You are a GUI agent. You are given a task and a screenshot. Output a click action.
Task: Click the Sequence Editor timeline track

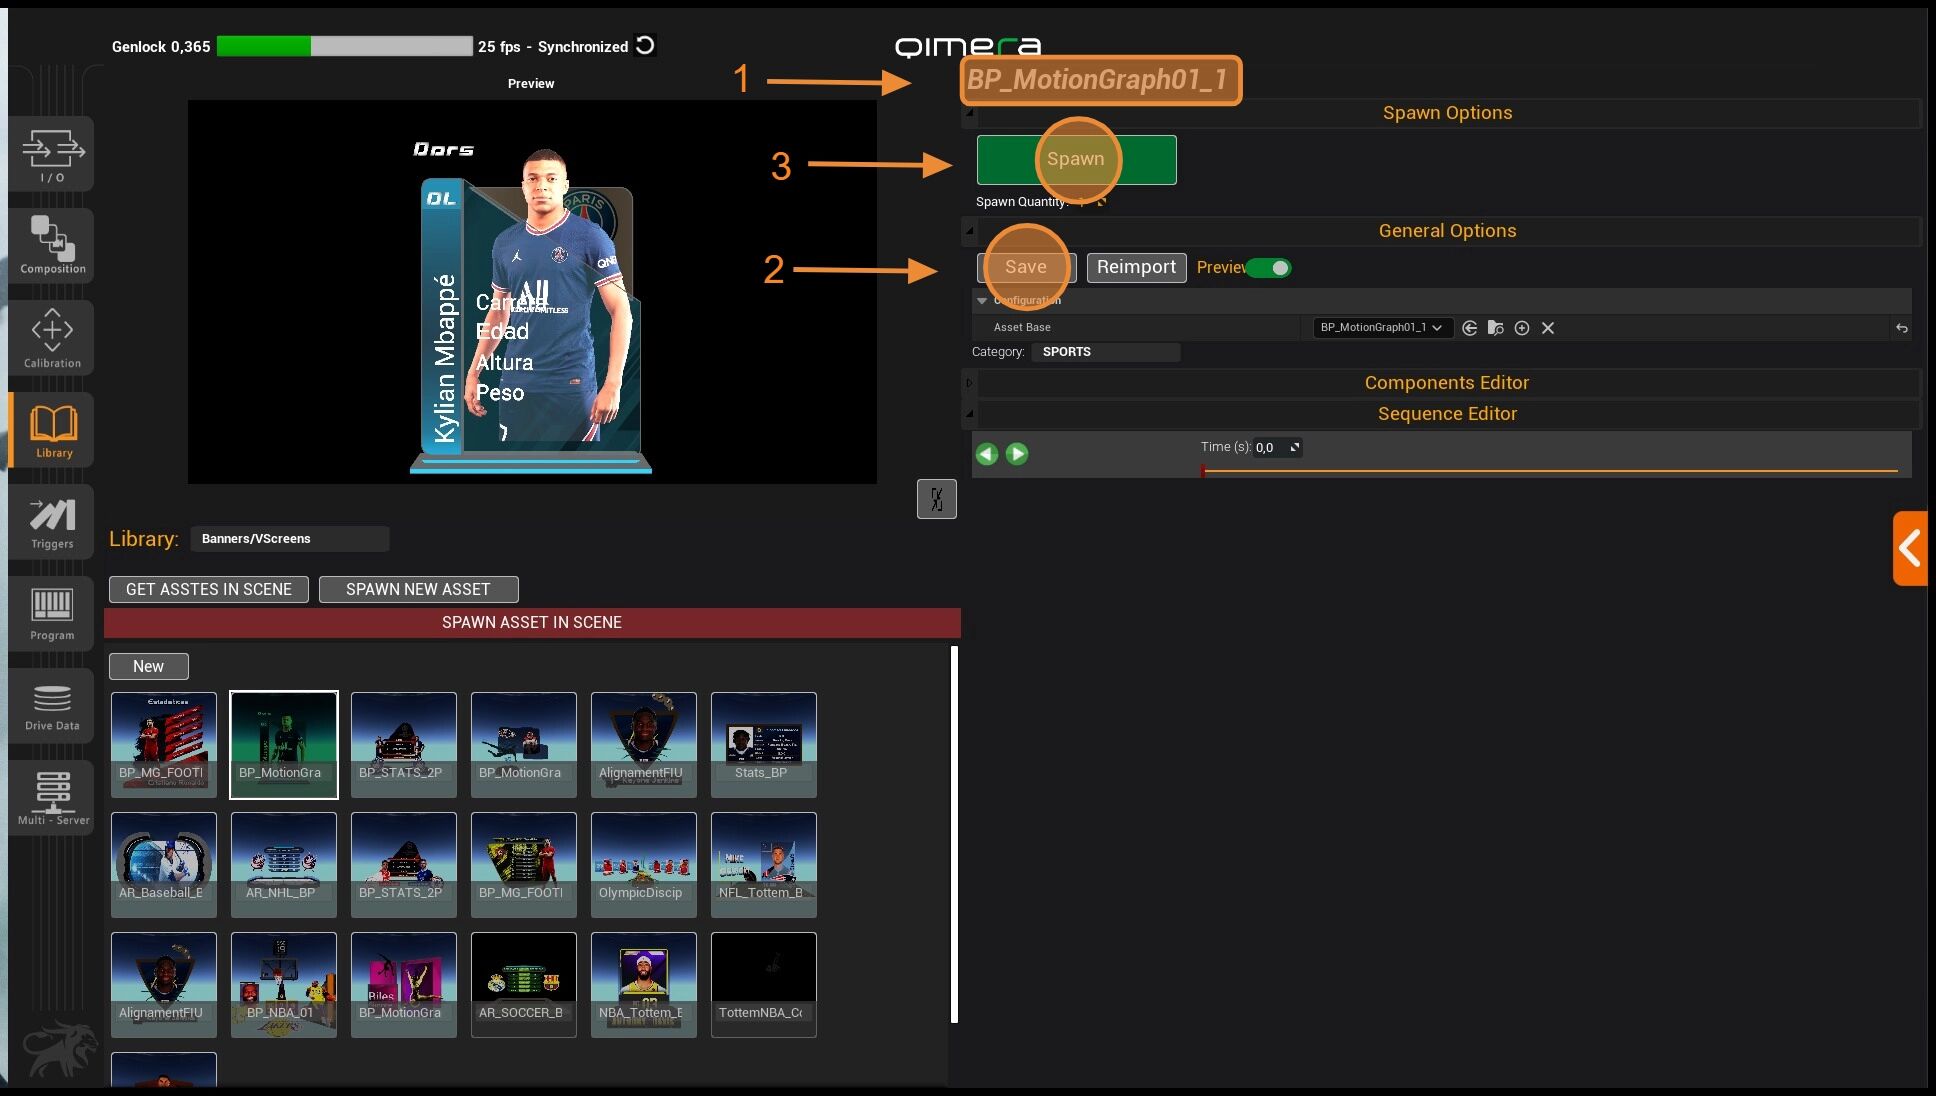point(1548,470)
